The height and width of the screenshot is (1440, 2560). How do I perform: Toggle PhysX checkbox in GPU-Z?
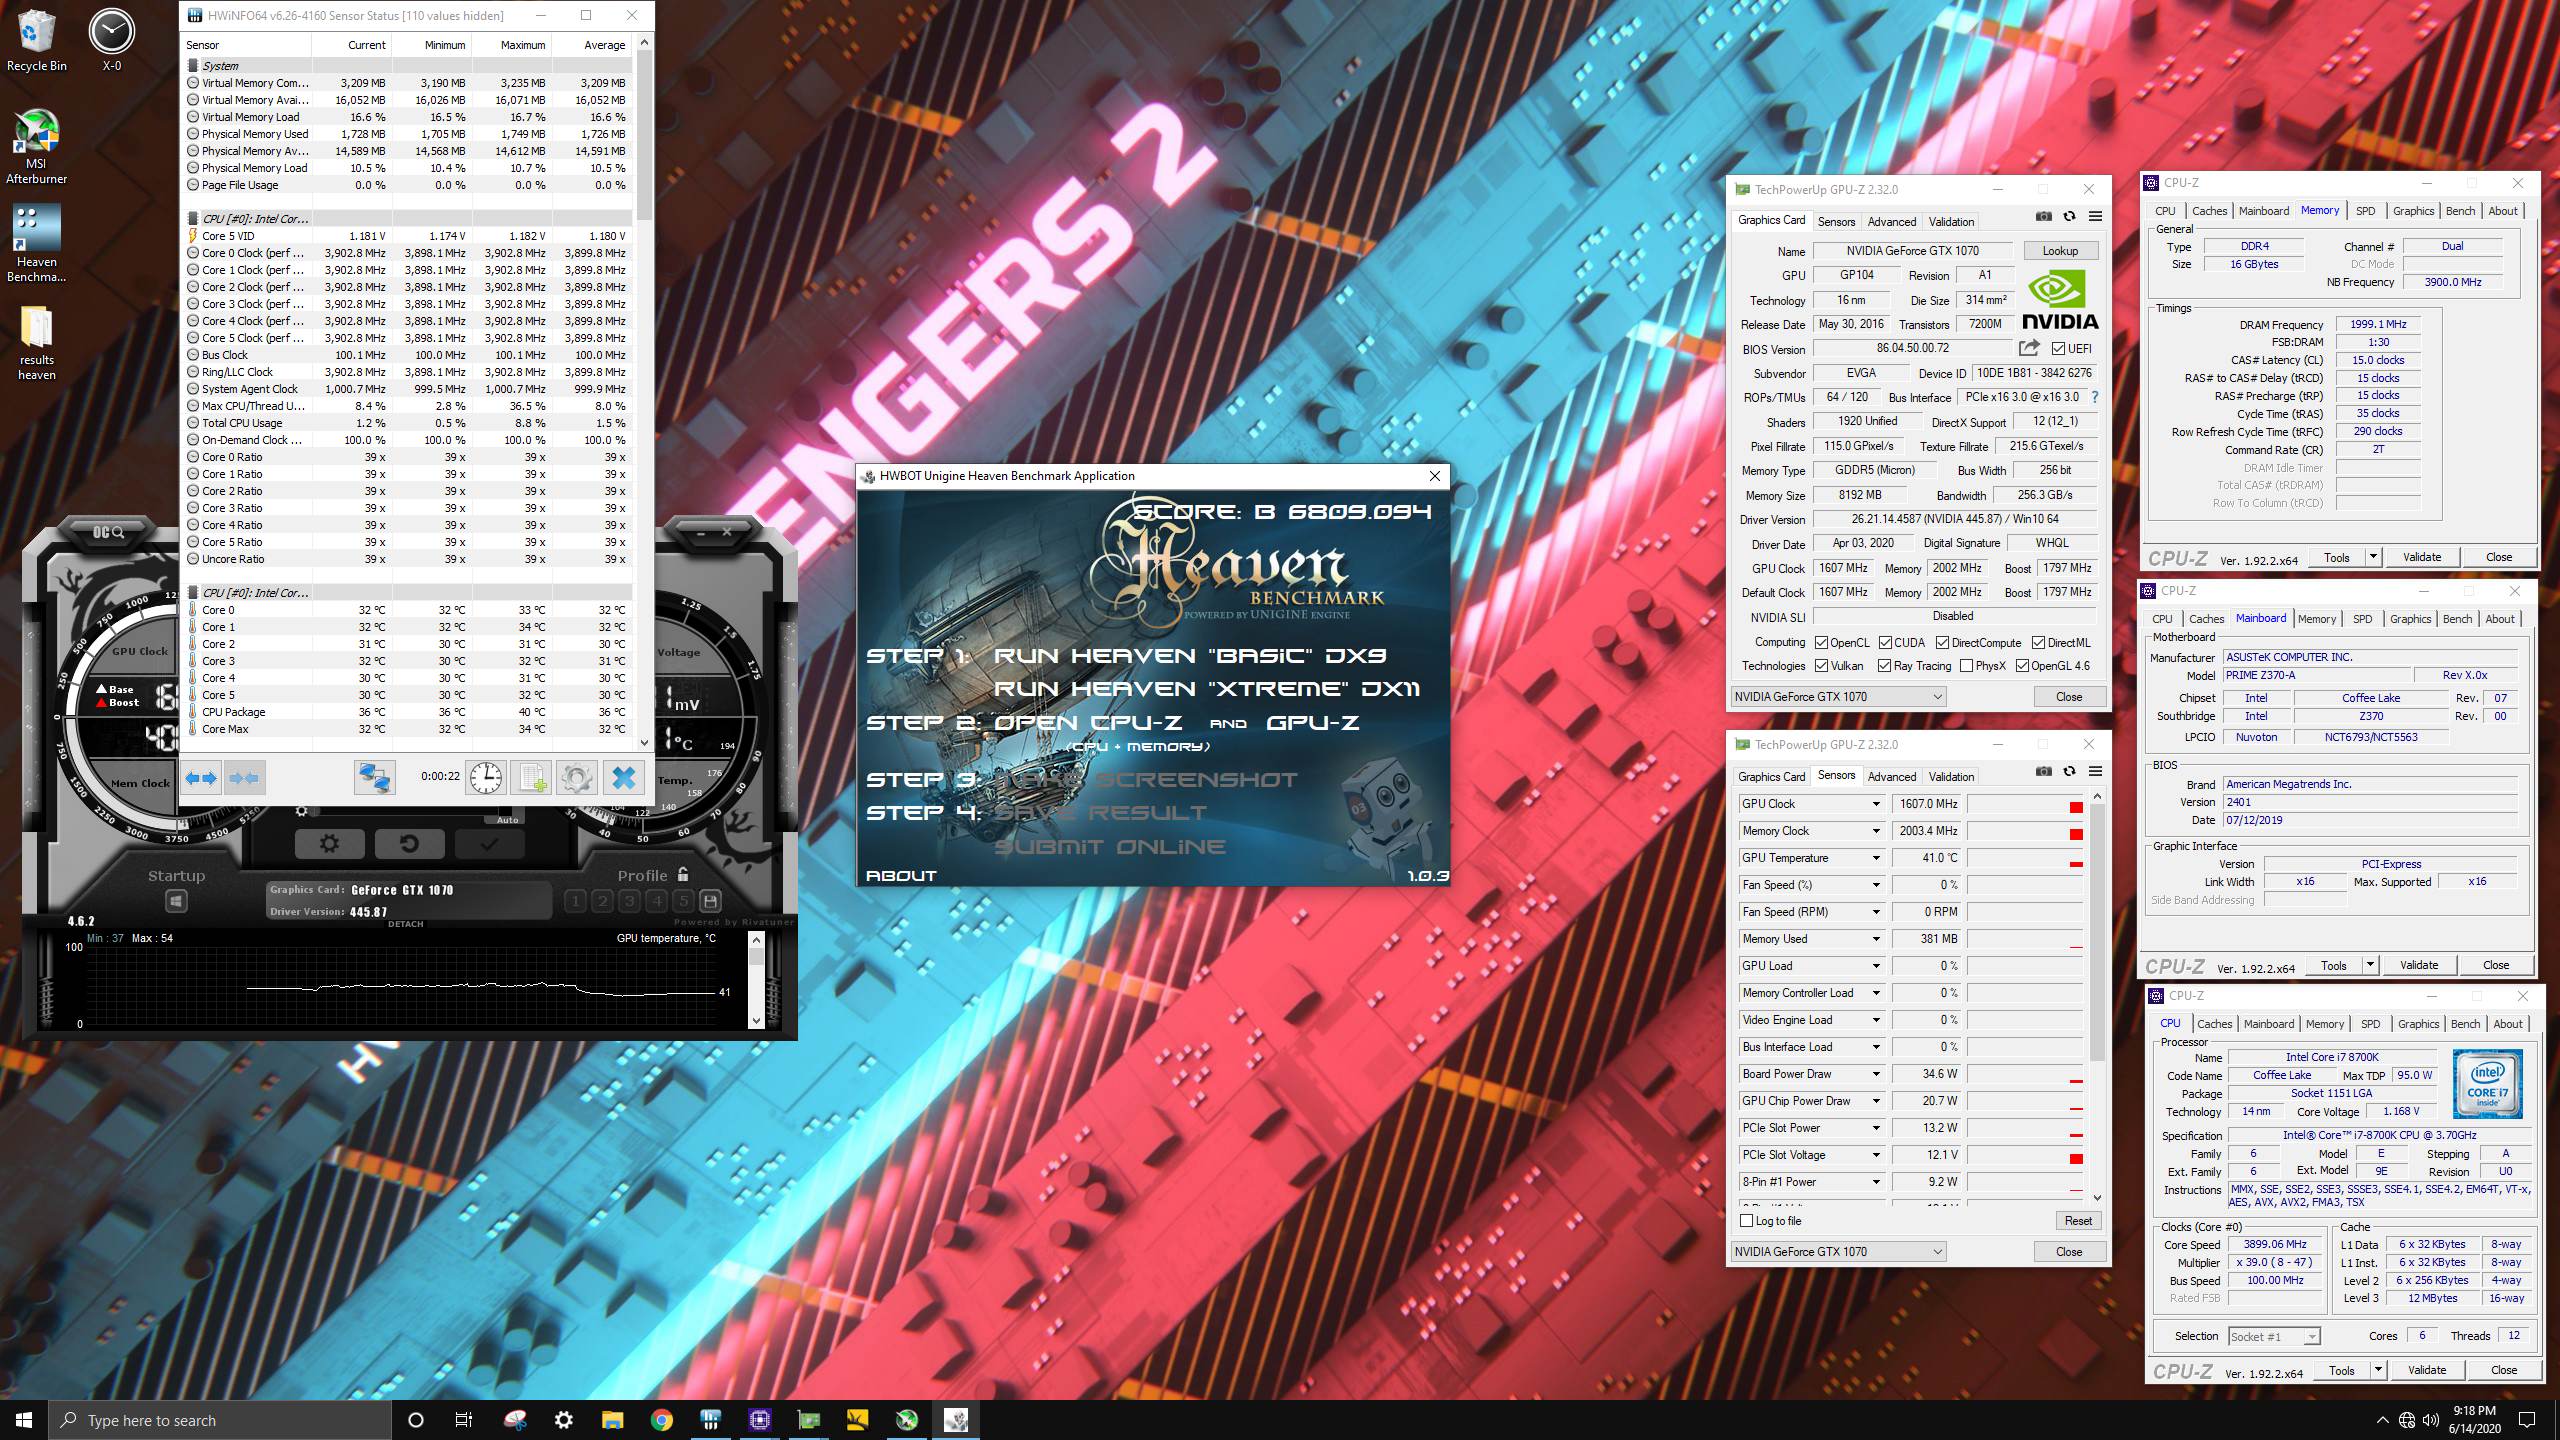click(x=1967, y=666)
